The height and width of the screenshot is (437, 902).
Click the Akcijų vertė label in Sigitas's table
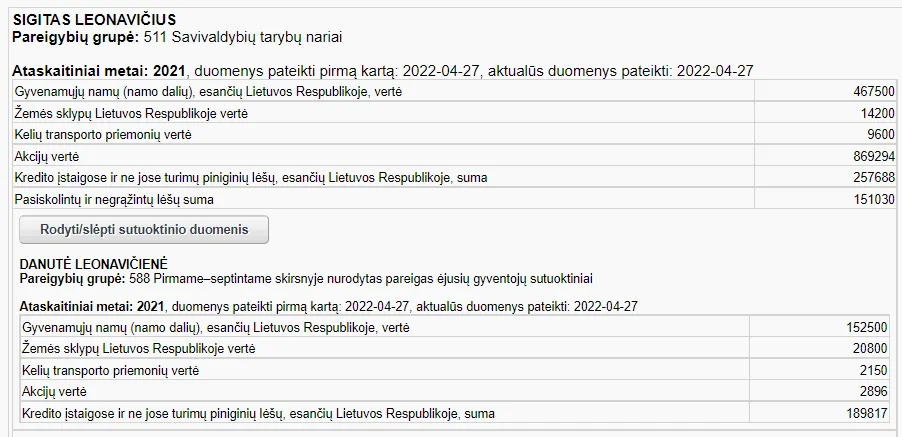[47, 156]
